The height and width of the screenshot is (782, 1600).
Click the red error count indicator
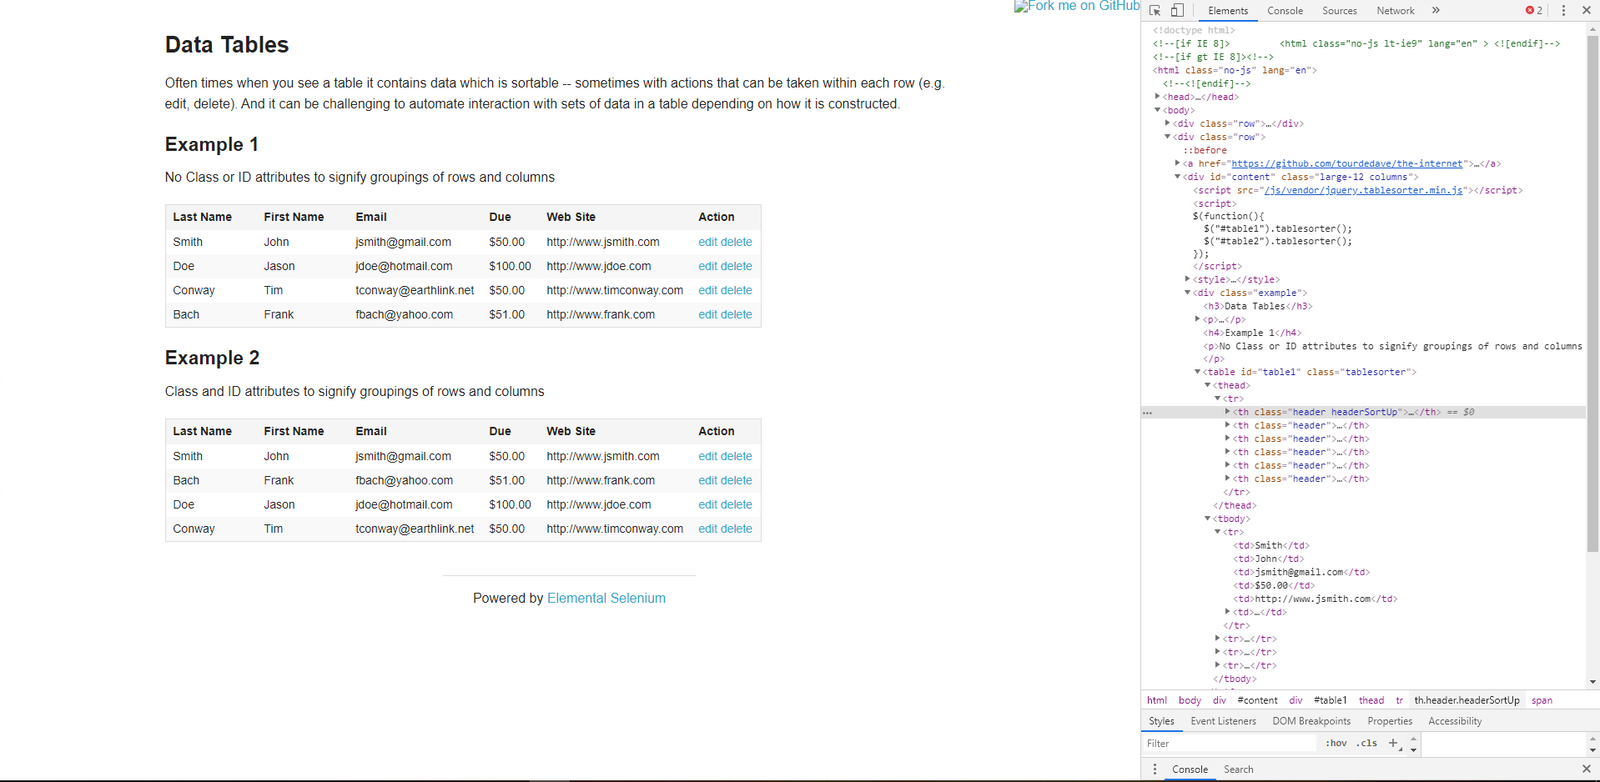[x=1533, y=10]
